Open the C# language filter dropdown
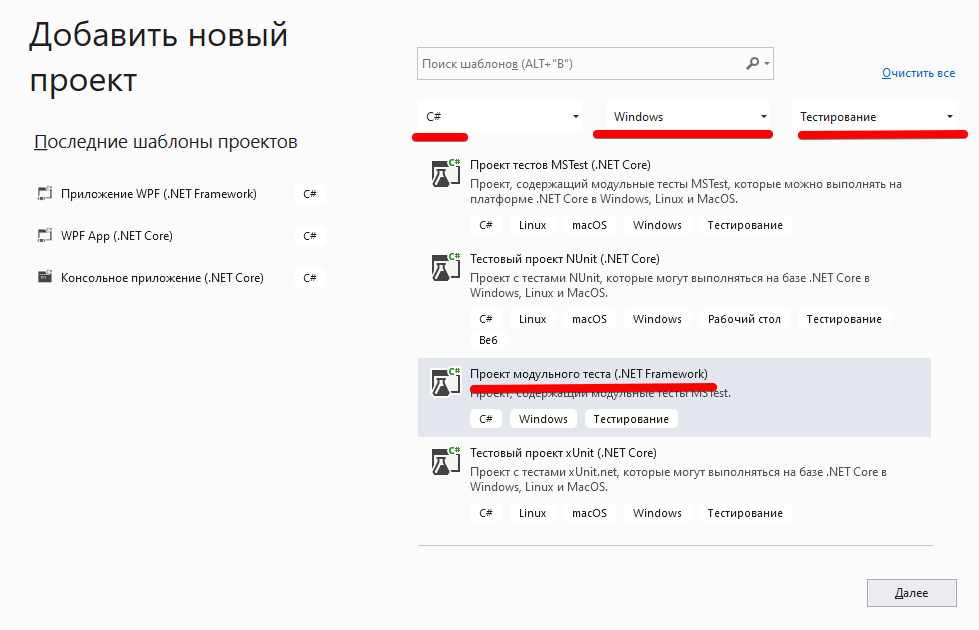 click(500, 117)
